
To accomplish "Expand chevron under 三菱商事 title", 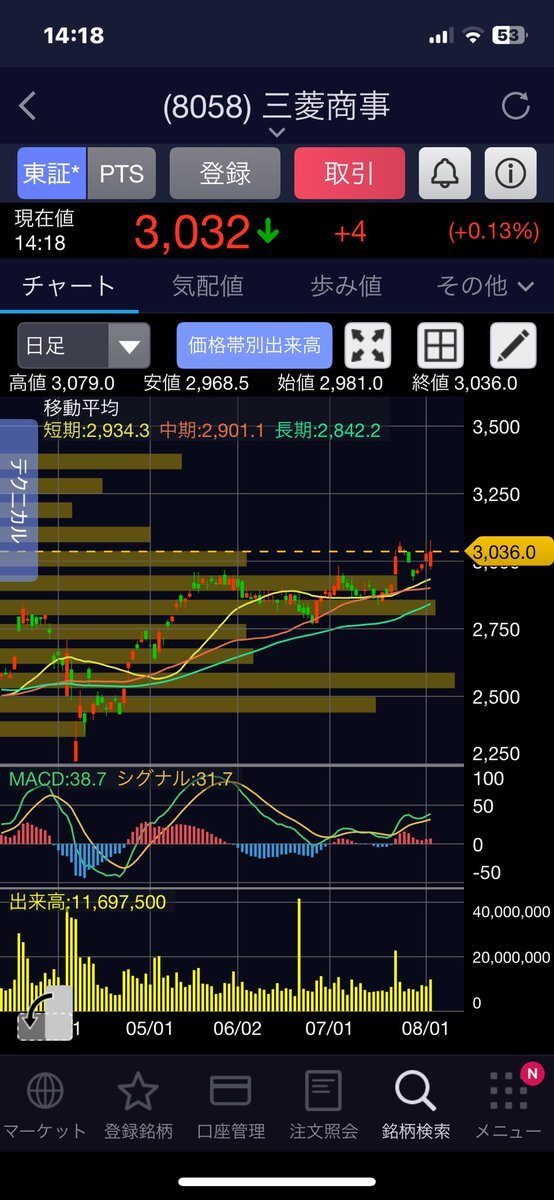I will click(x=277, y=133).
